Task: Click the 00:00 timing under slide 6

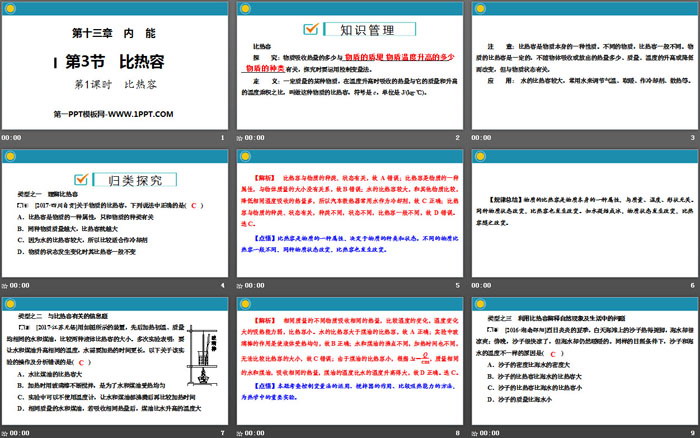Action: click(x=481, y=285)
